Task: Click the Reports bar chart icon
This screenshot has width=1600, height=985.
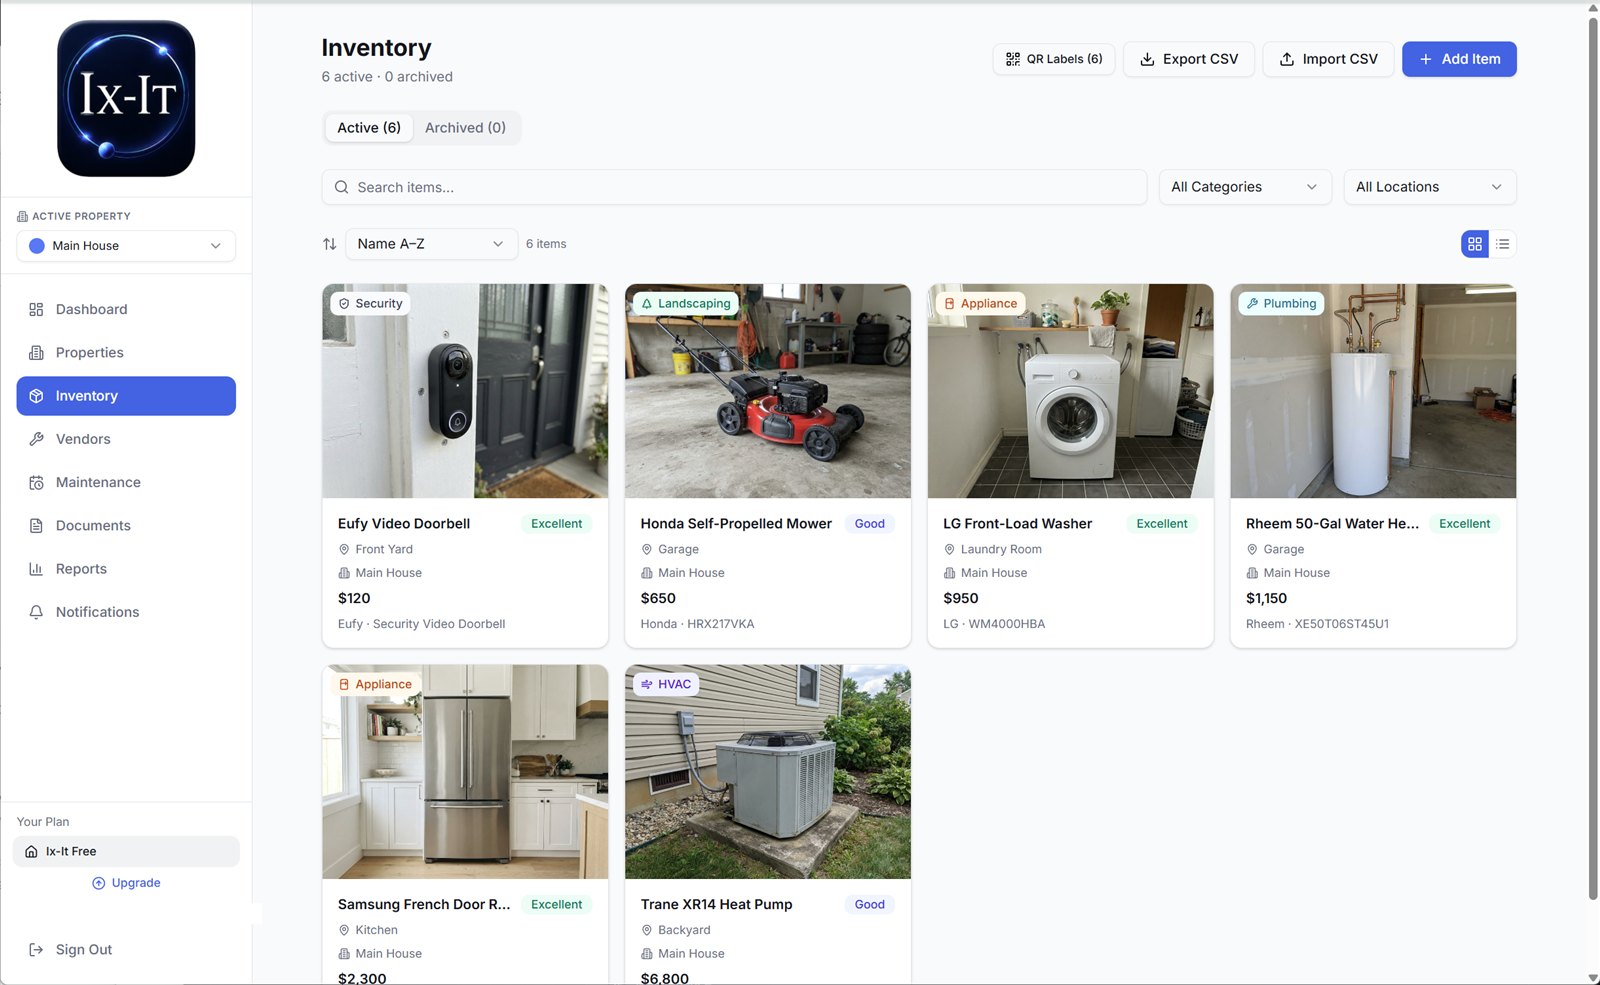Action: click(36, 569)
